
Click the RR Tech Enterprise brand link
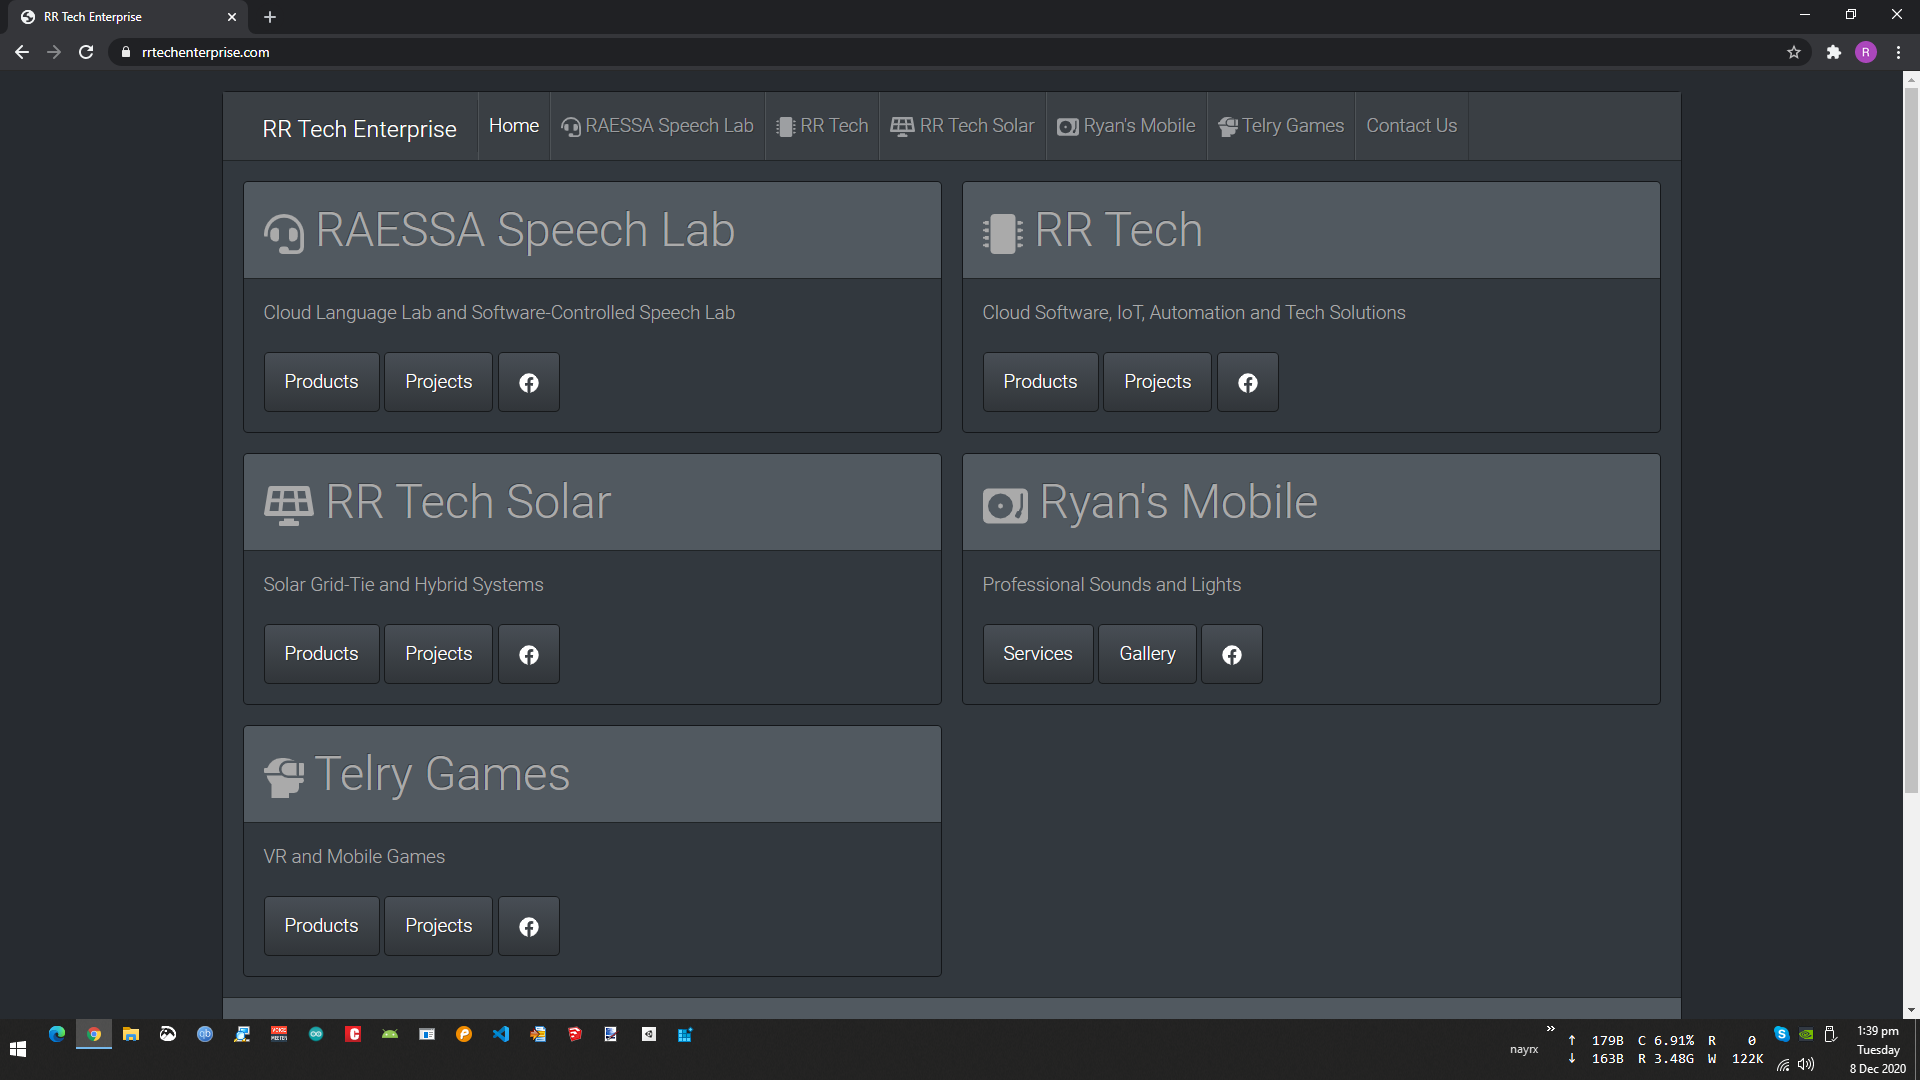[360, 129]
